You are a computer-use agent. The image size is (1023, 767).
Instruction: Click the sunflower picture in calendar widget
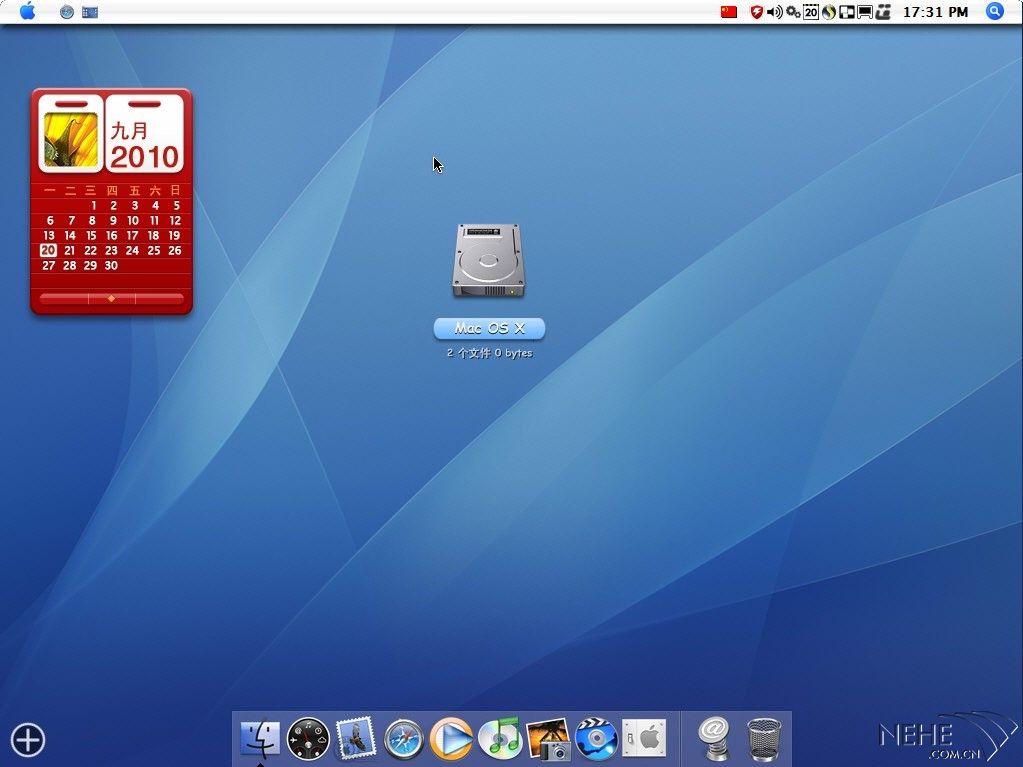tap(70, 139)
